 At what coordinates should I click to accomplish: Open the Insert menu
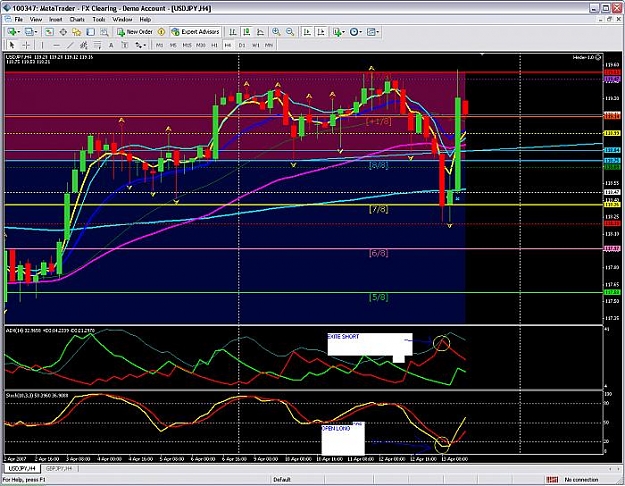point(55,19)
